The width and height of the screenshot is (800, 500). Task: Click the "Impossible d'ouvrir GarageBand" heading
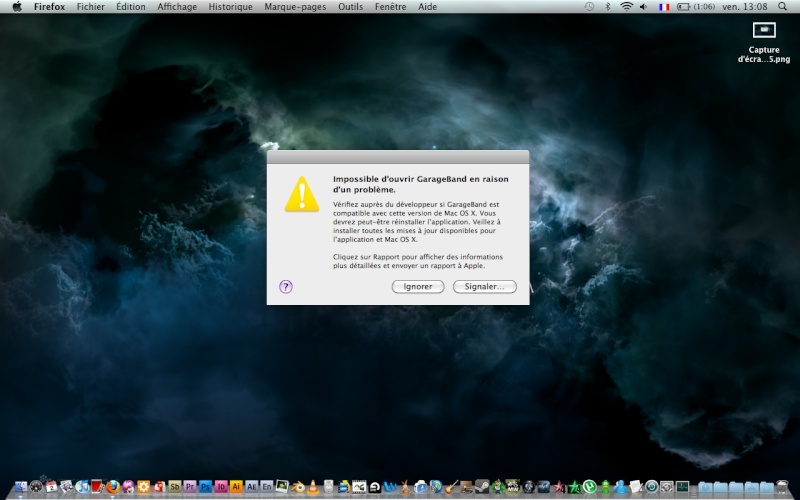(421, 184)
